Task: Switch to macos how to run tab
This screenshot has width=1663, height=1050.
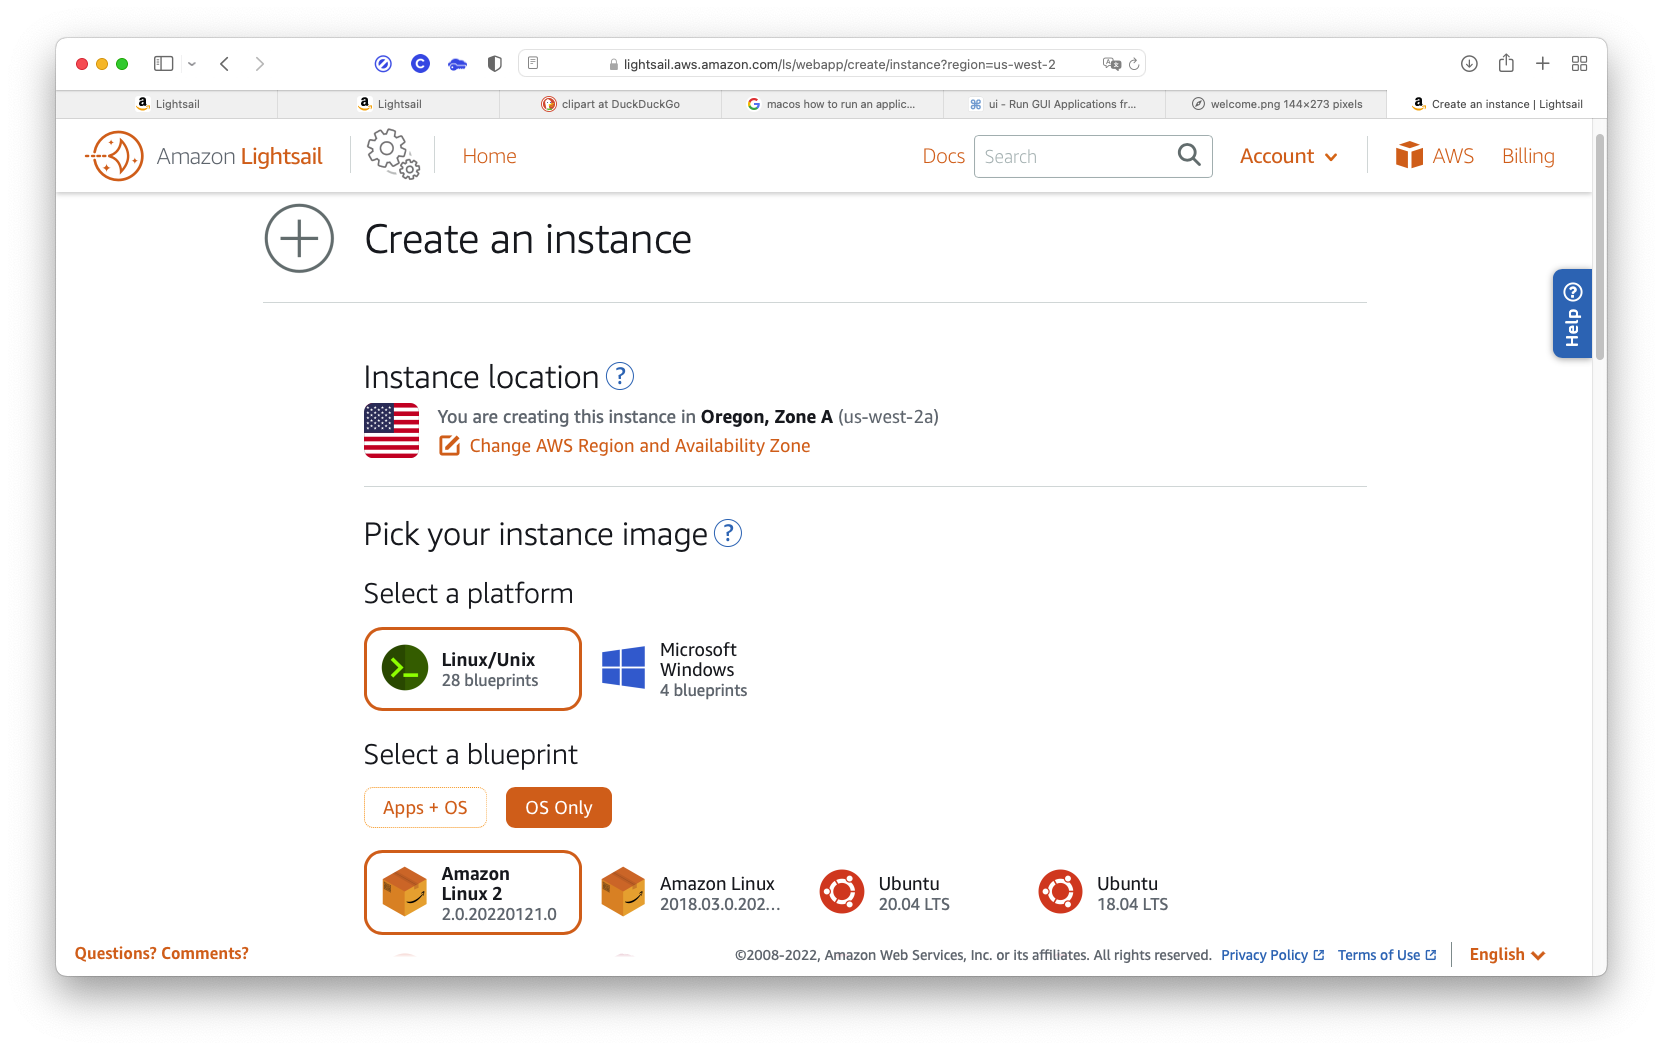Action: click(x=833, y=104)
